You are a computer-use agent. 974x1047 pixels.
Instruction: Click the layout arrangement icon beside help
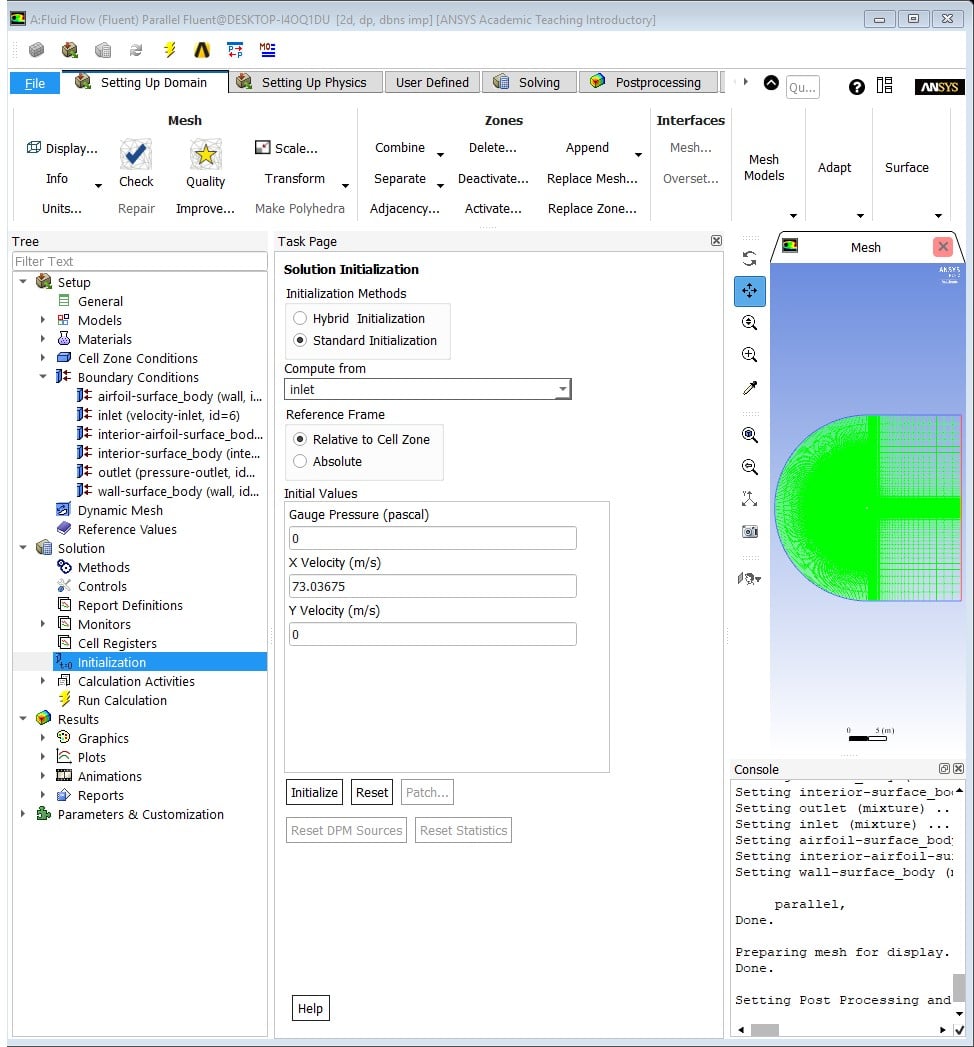(x=885, y=85)
